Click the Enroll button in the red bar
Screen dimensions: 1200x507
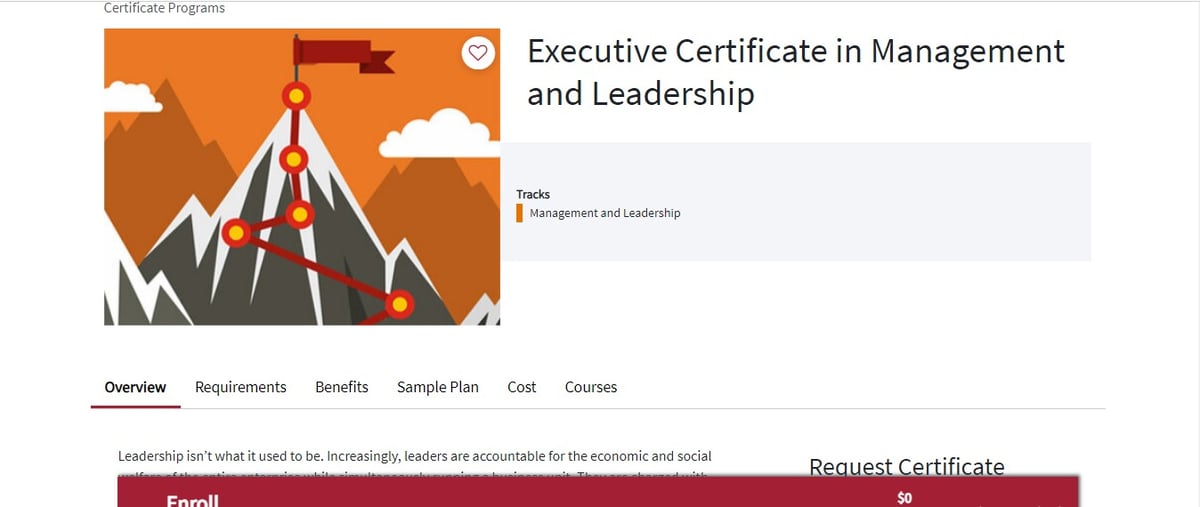[x=192, y=500]
